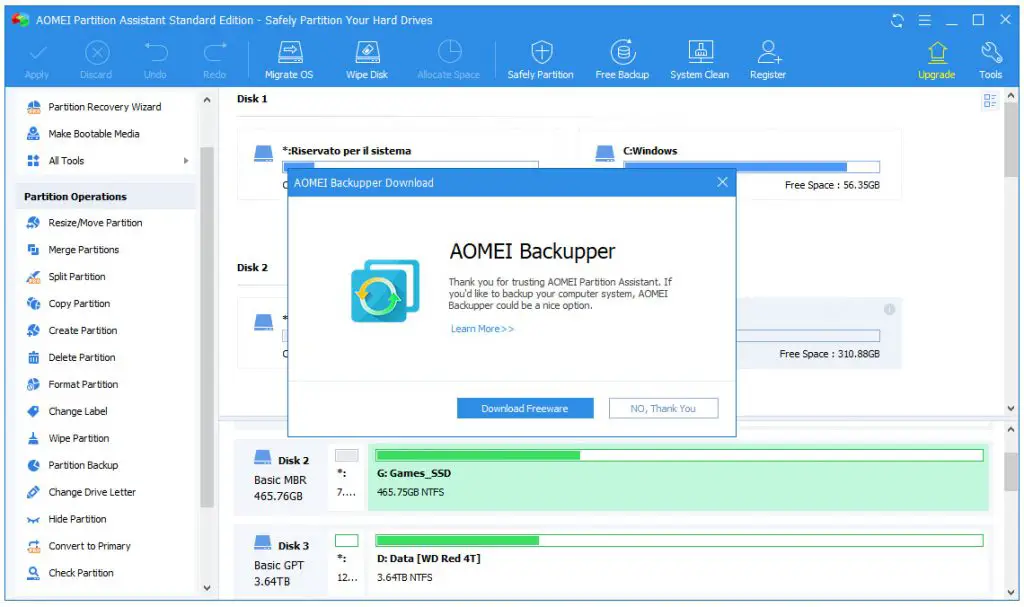
Task: Click the refresh icon in title bar
Action: pyautogui.click(x=897, y=20)
